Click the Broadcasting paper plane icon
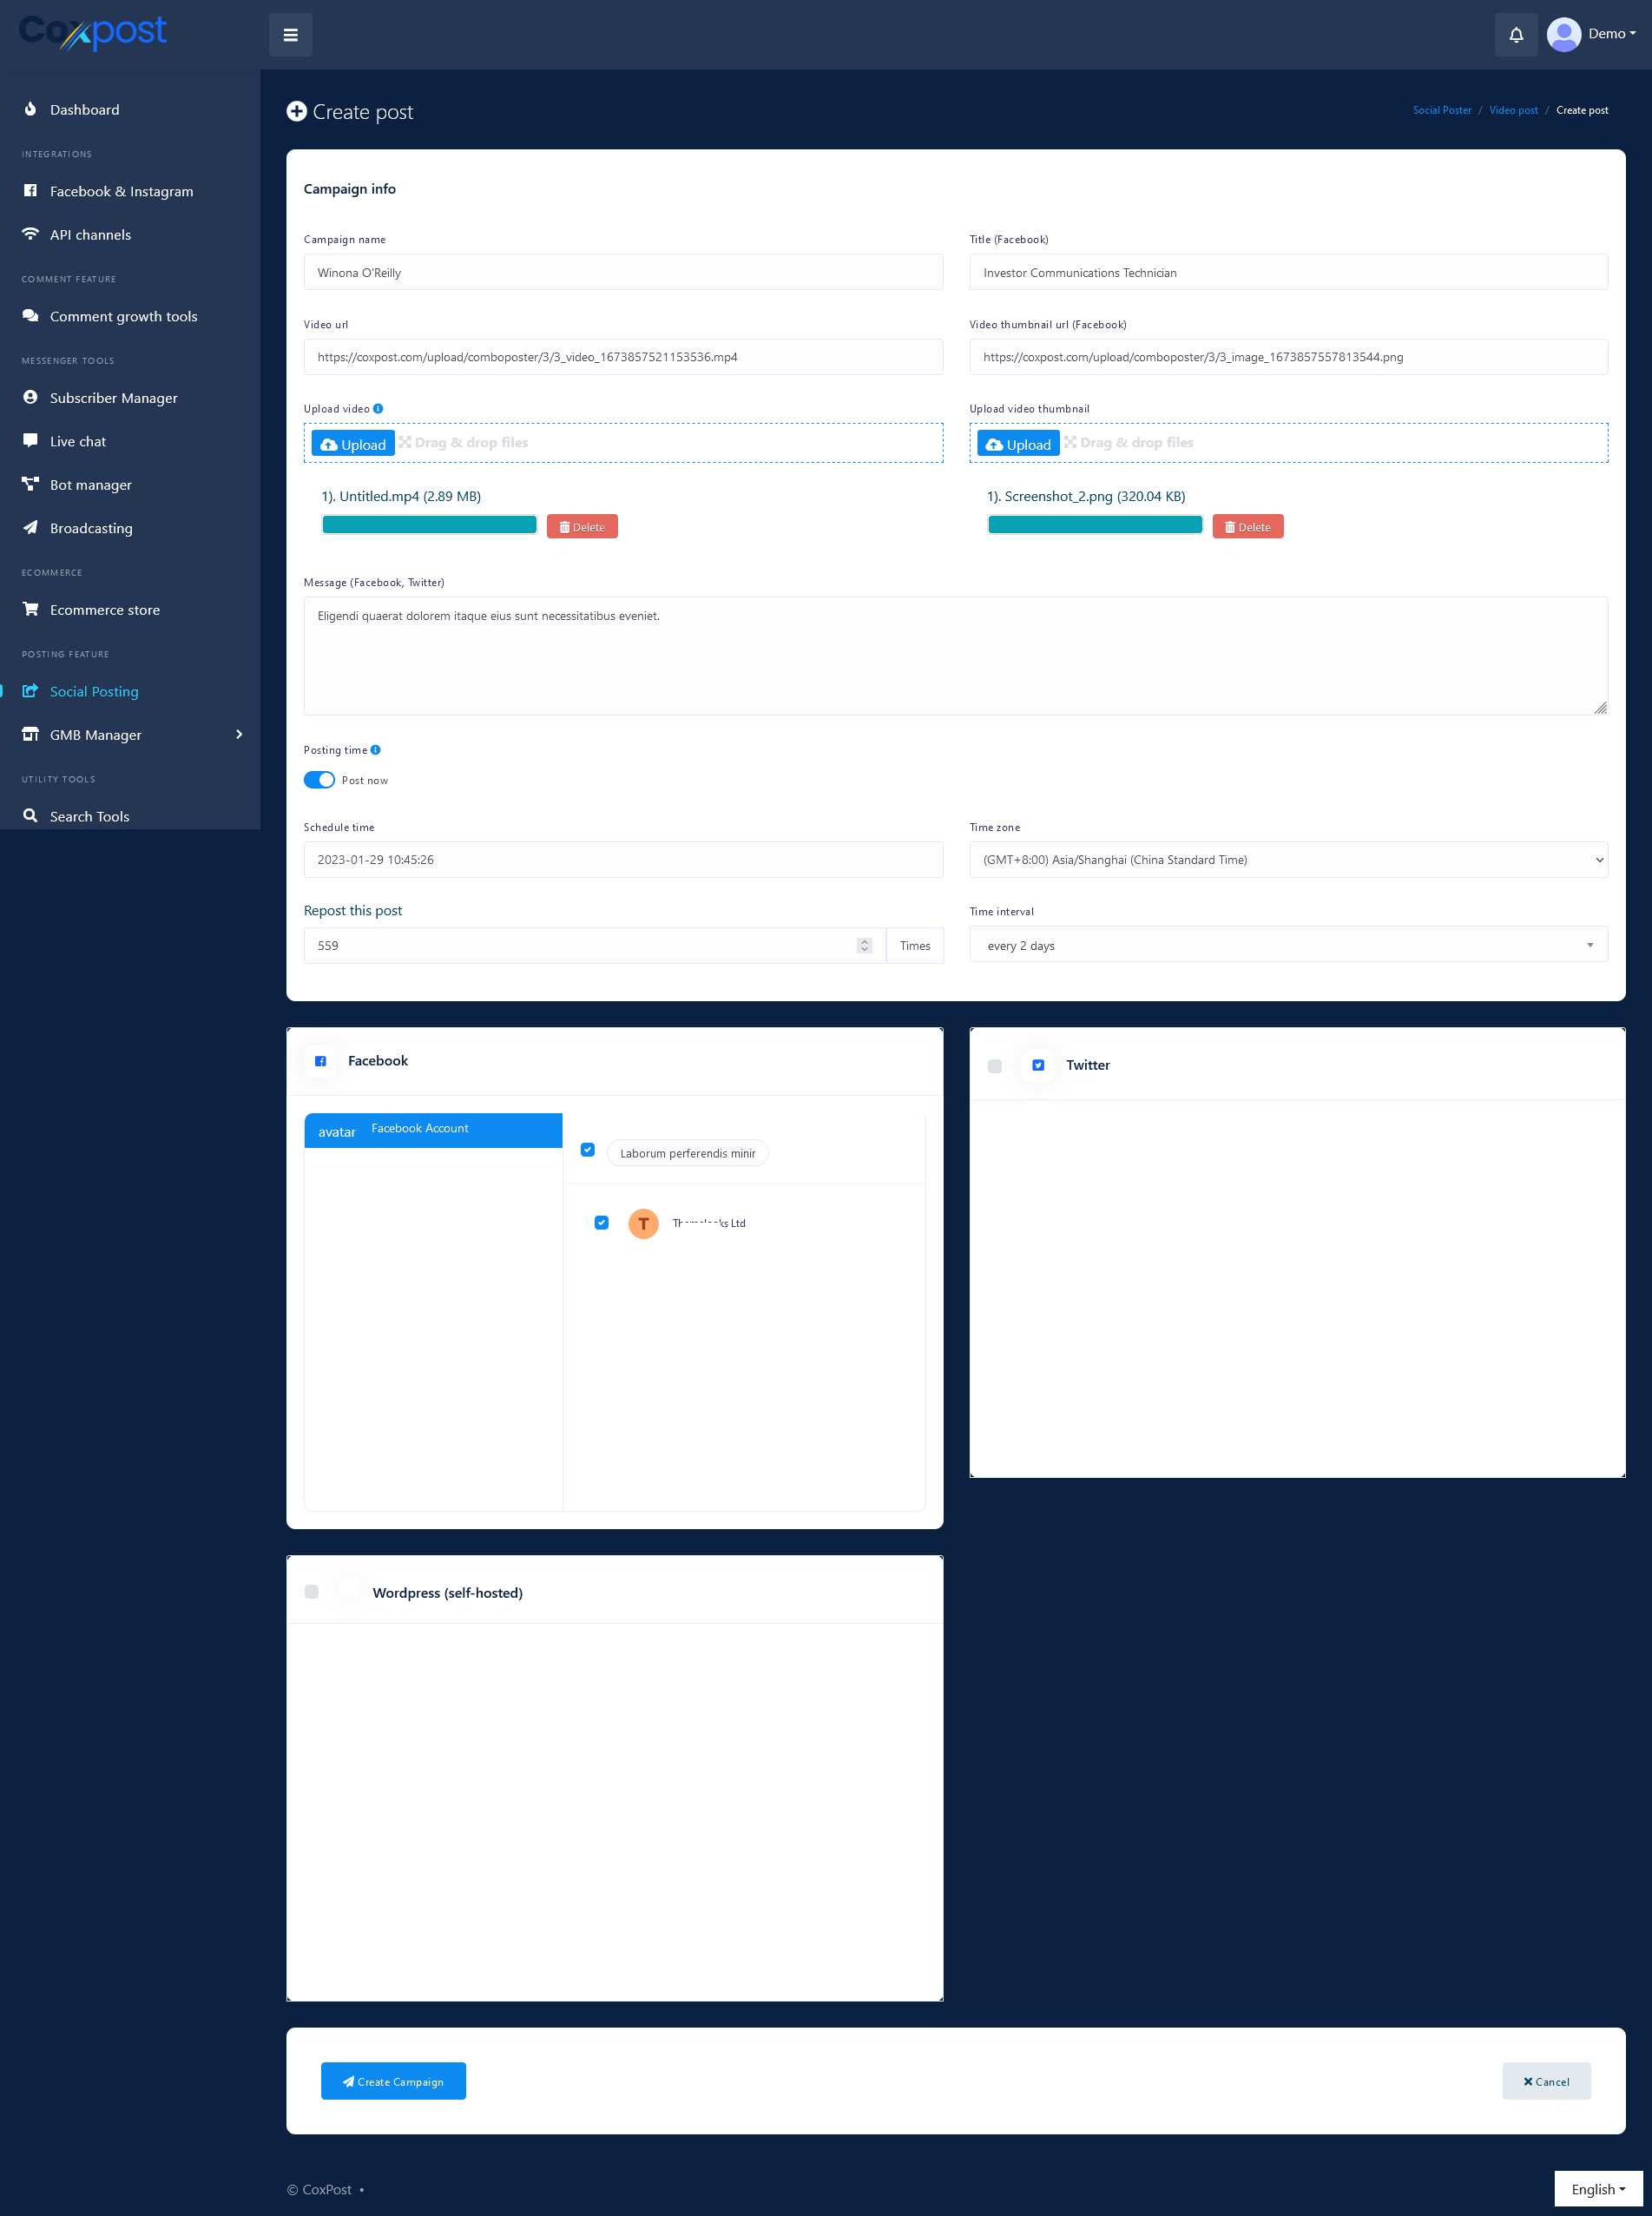This screenshot has width=1652, height=2216. tap(31, 528)
